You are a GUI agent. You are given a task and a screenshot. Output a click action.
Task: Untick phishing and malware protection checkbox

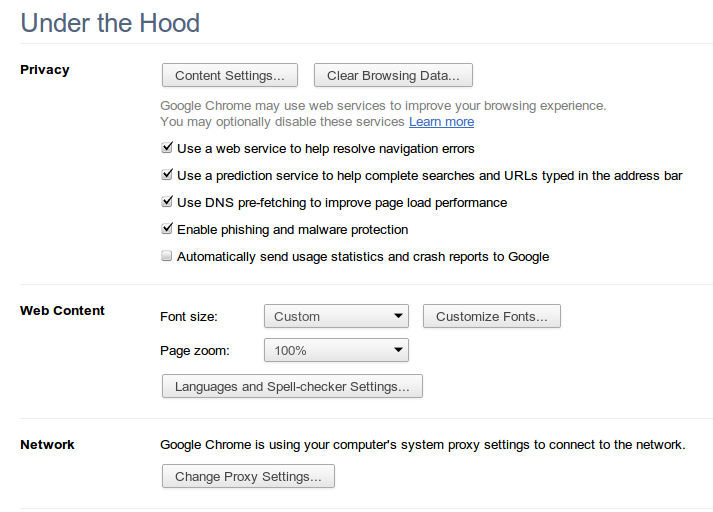(167, 229)
